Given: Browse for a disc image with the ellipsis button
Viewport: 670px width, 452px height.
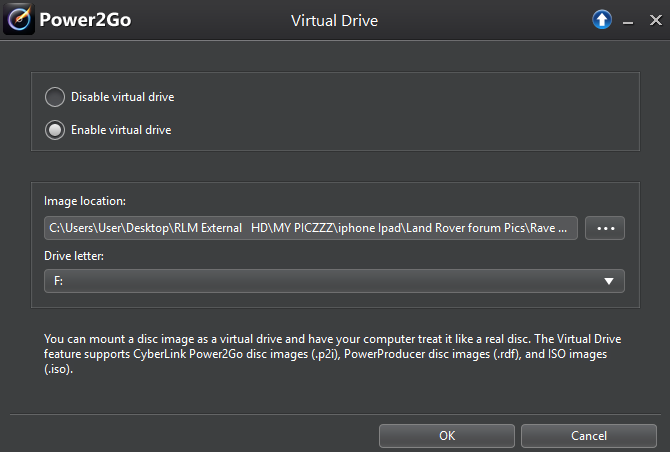Looking at the screenshot, I should coord(605,228).
